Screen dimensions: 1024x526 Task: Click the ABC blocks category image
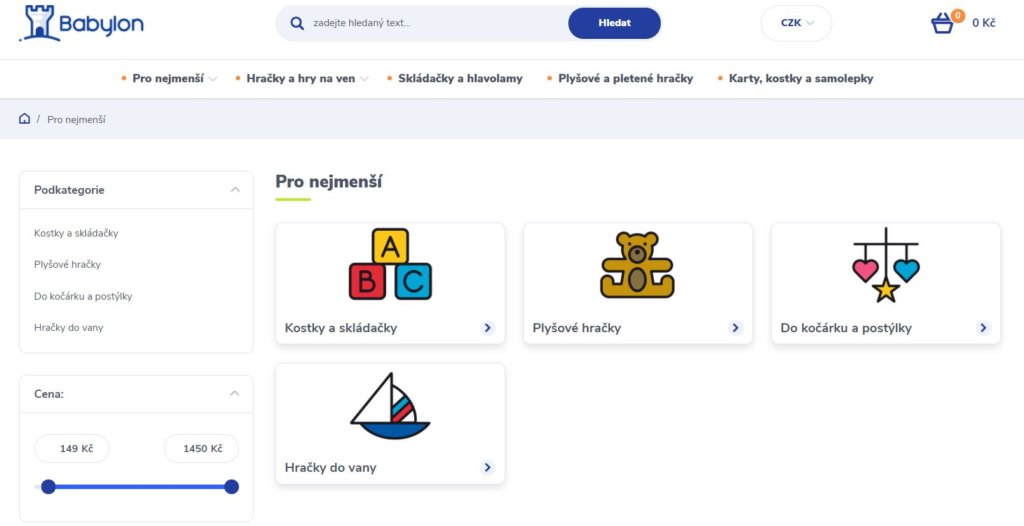tap(390, 264)
